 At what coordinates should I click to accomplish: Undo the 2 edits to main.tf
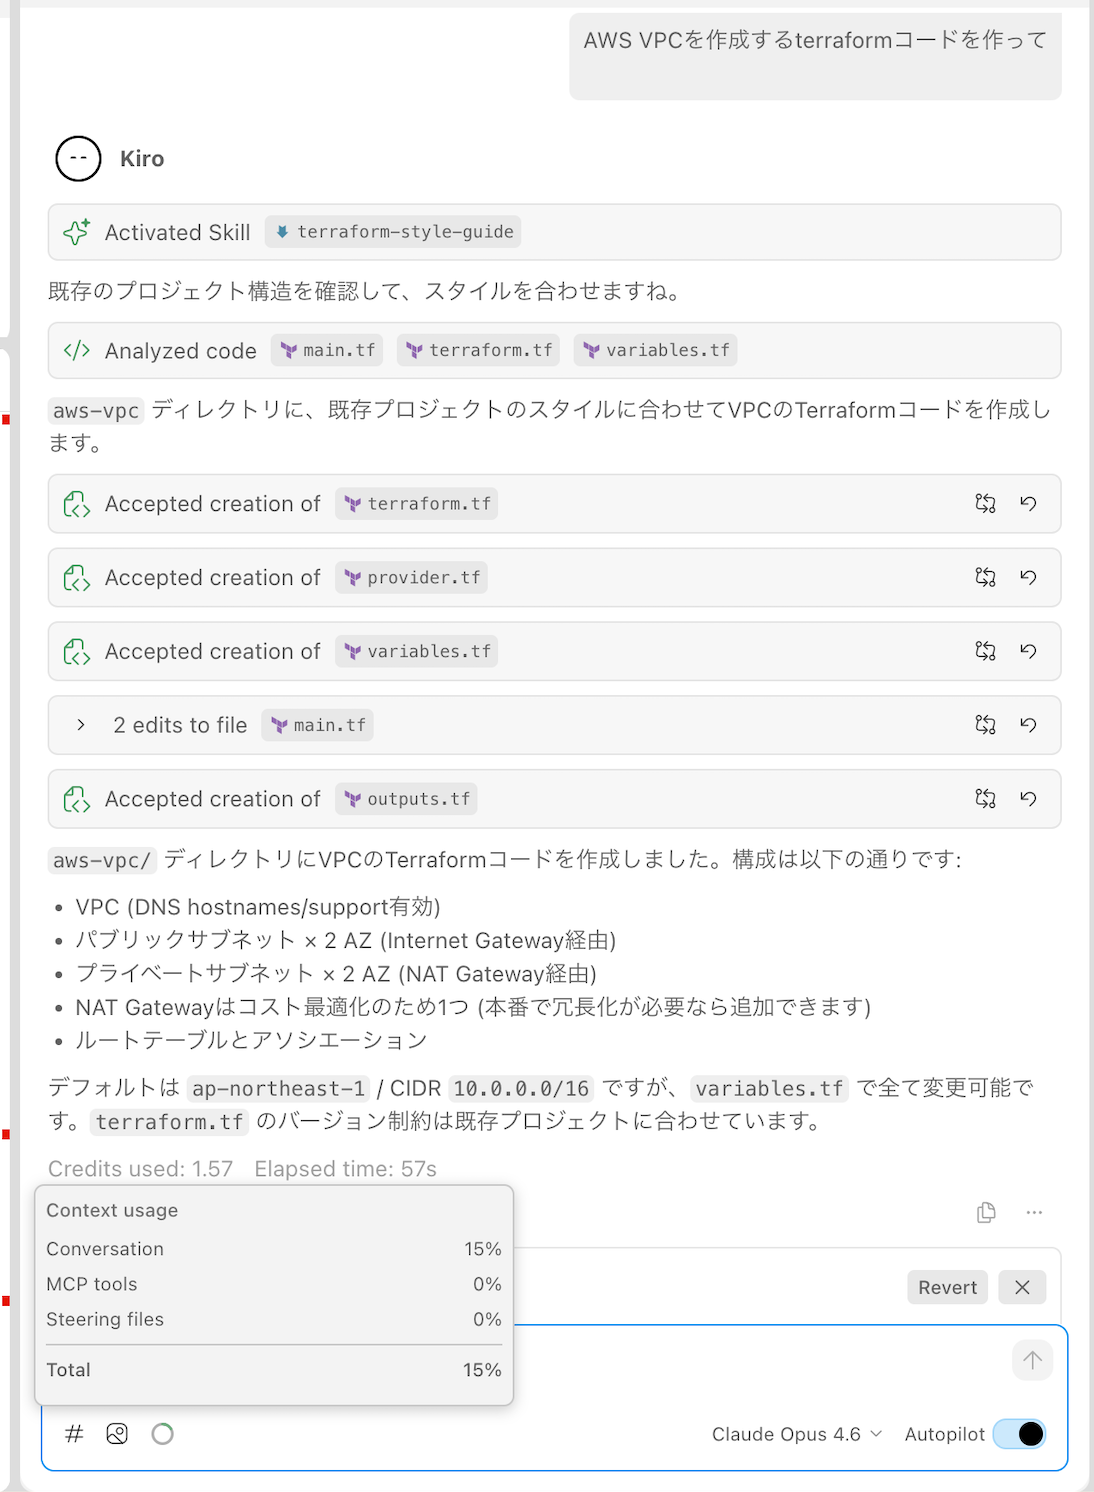[1029, 725]
